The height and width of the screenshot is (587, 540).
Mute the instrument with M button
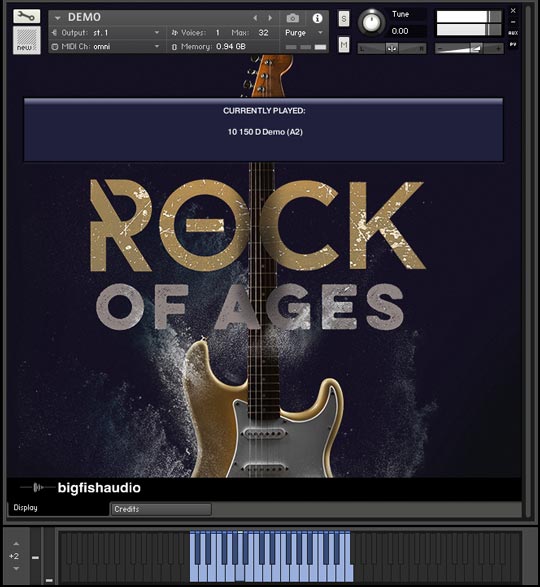pos(344,45)
